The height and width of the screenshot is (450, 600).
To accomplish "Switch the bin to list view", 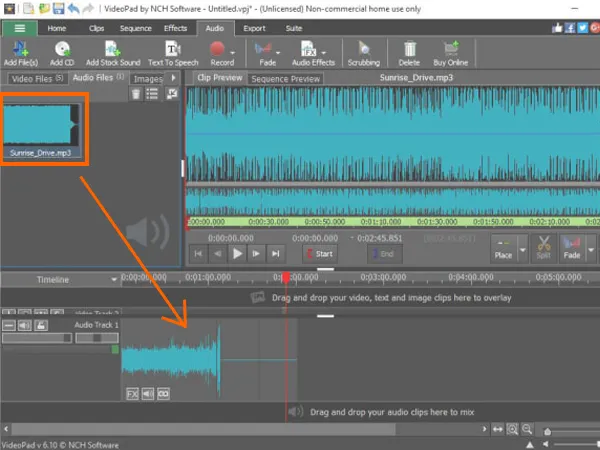I will (x=152, y=94).
